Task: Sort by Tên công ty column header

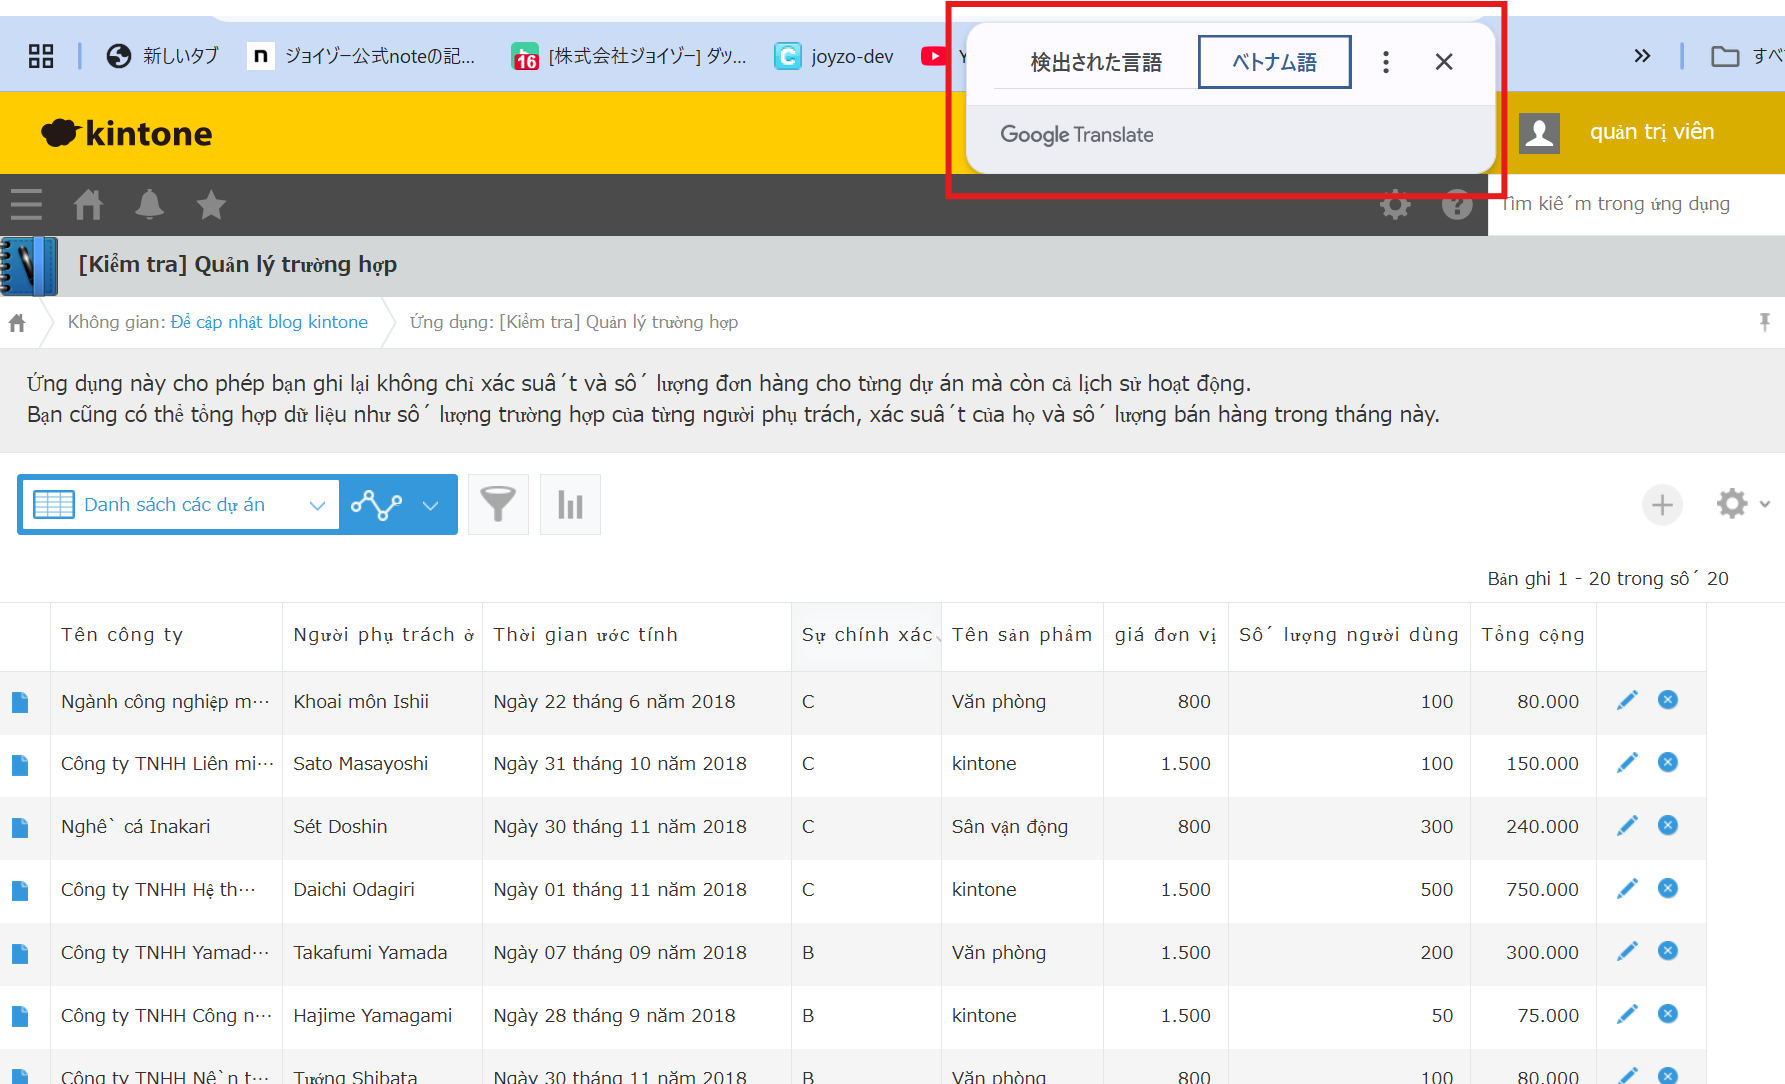Action: click(122, 635)
